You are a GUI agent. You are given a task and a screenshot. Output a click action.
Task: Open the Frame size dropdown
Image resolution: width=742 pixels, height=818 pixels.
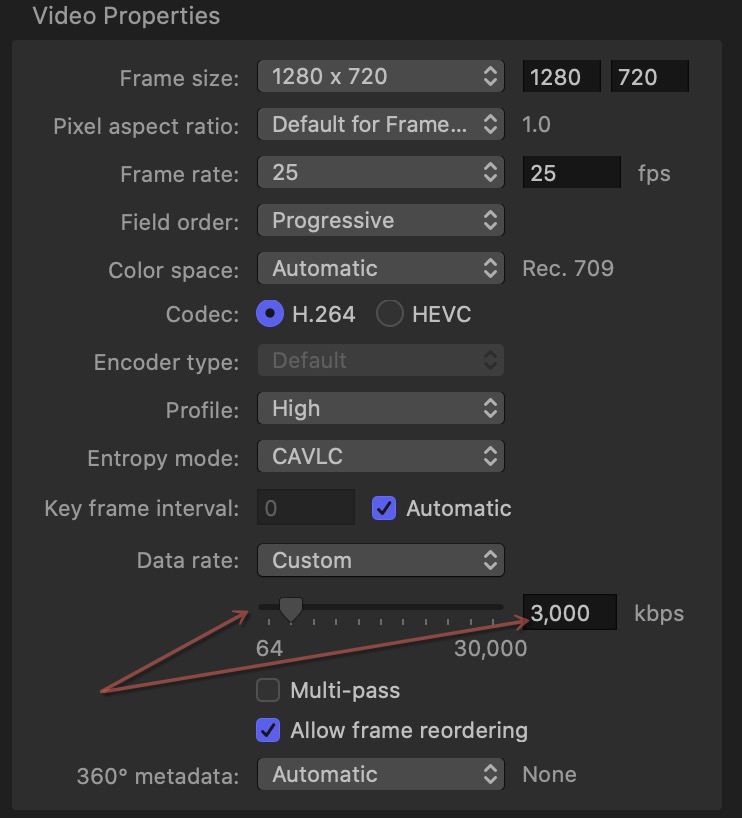[x=380, y=76]
